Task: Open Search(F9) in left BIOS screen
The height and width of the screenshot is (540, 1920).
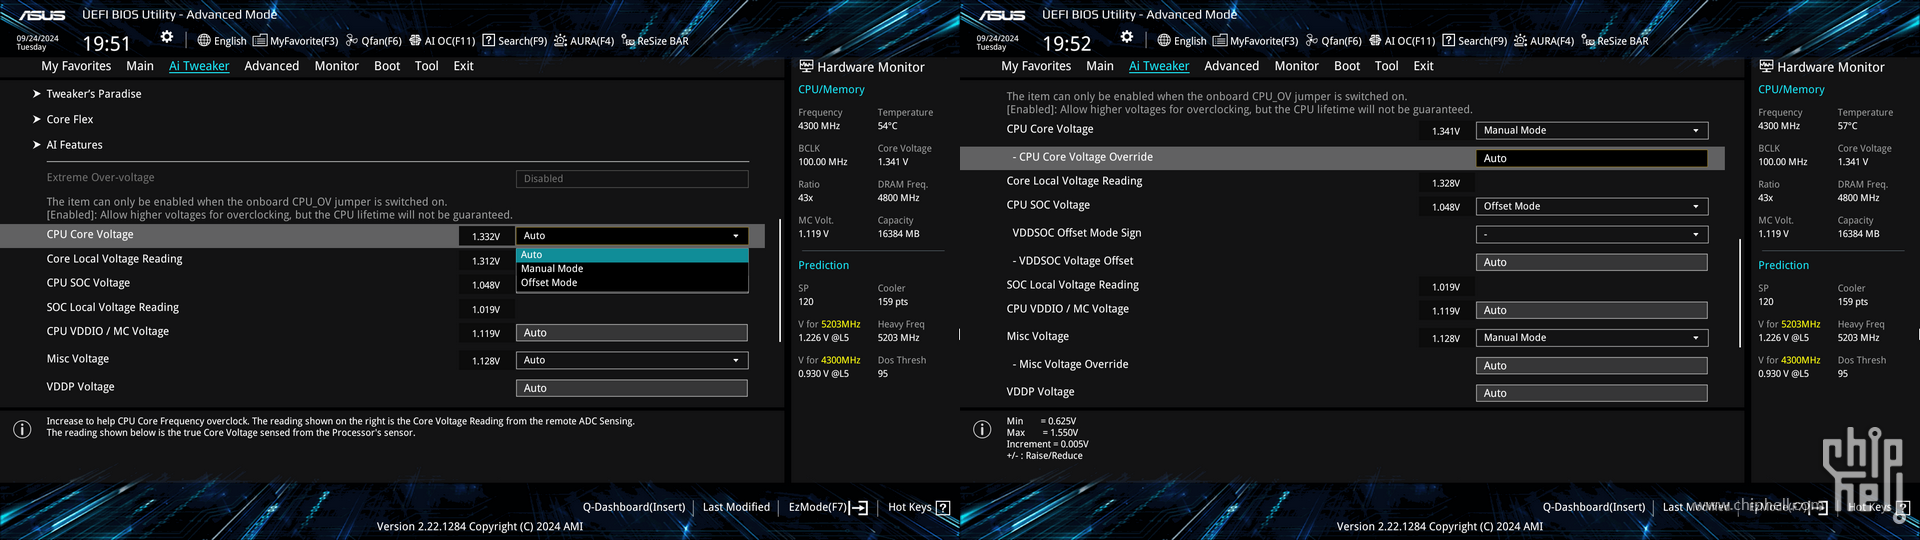Action: coord(514,41)
